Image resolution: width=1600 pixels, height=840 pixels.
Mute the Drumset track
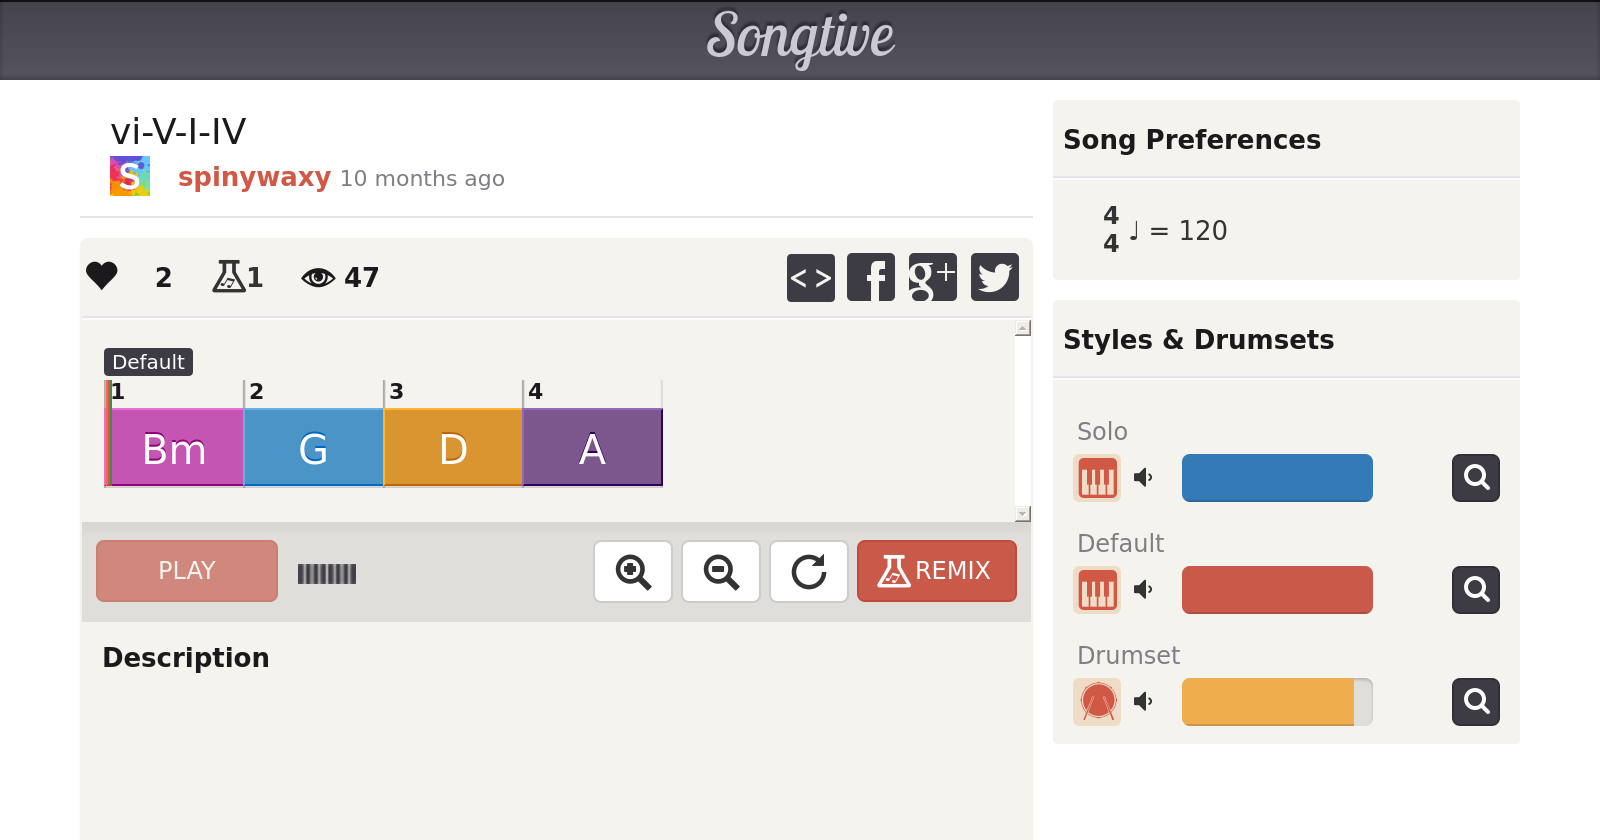pos(1143,702)
